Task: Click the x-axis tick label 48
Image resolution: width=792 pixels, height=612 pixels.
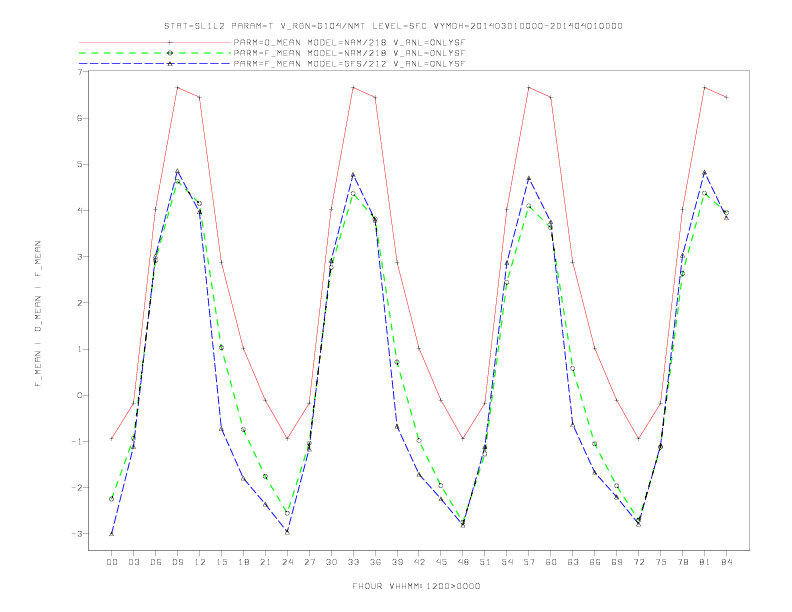Action: [x=463, y=562]
